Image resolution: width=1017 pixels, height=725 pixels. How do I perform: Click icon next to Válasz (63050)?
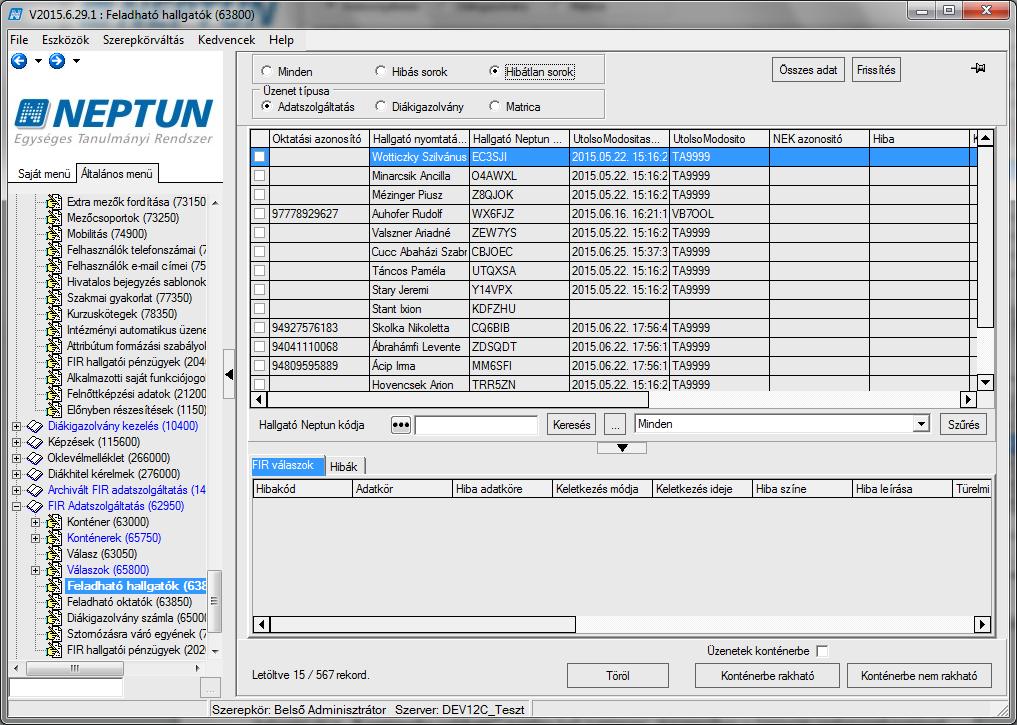click(54, 554)
